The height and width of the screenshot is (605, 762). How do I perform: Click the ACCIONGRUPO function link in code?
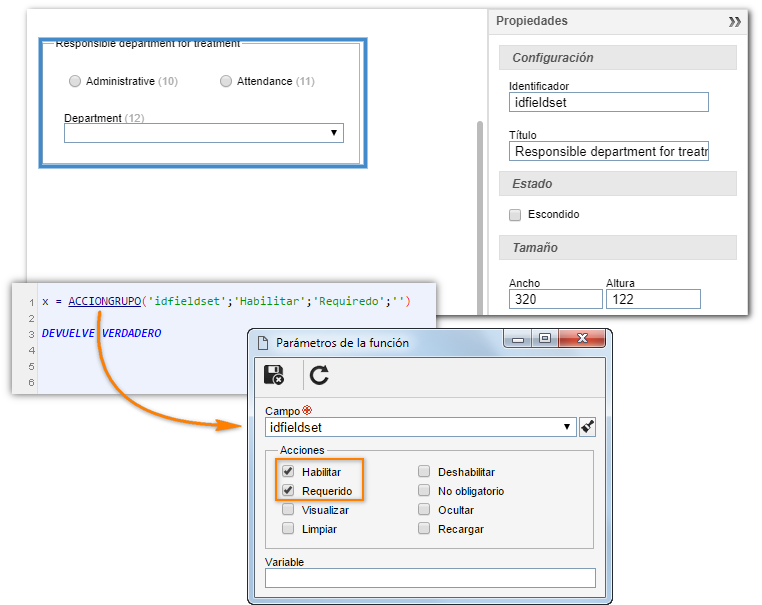tap(104, 301)
